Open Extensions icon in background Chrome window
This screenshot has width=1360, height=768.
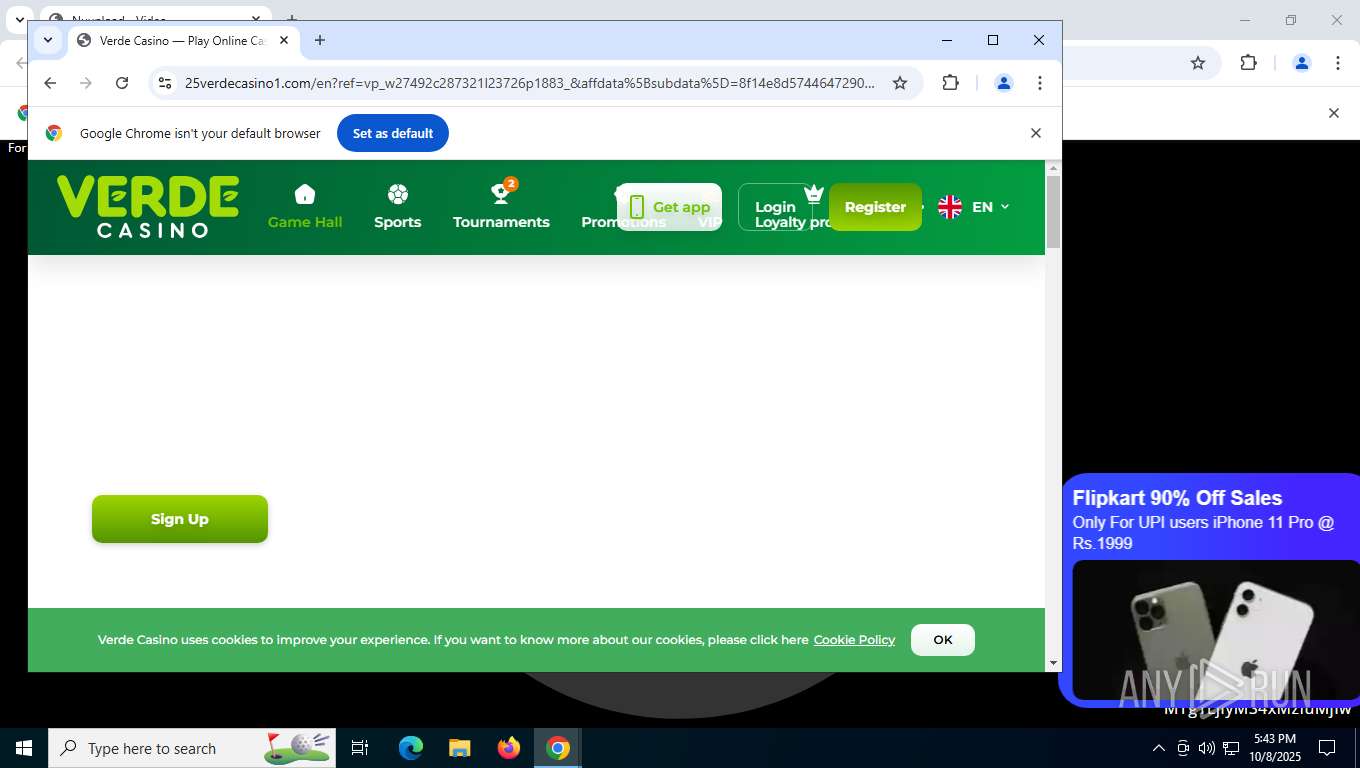pyautogui.click(x=1249, y=63)
